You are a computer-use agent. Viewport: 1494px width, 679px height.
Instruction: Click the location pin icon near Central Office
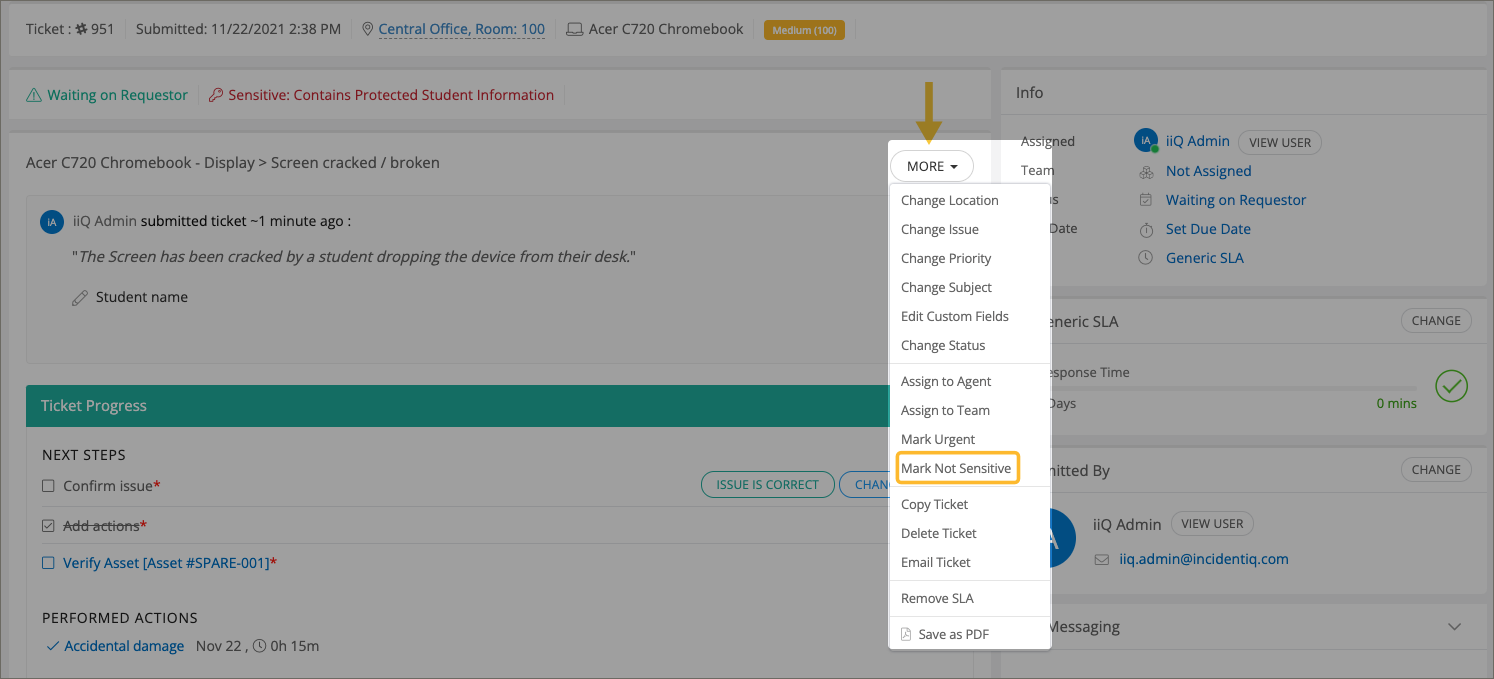[x=368, y=29]
